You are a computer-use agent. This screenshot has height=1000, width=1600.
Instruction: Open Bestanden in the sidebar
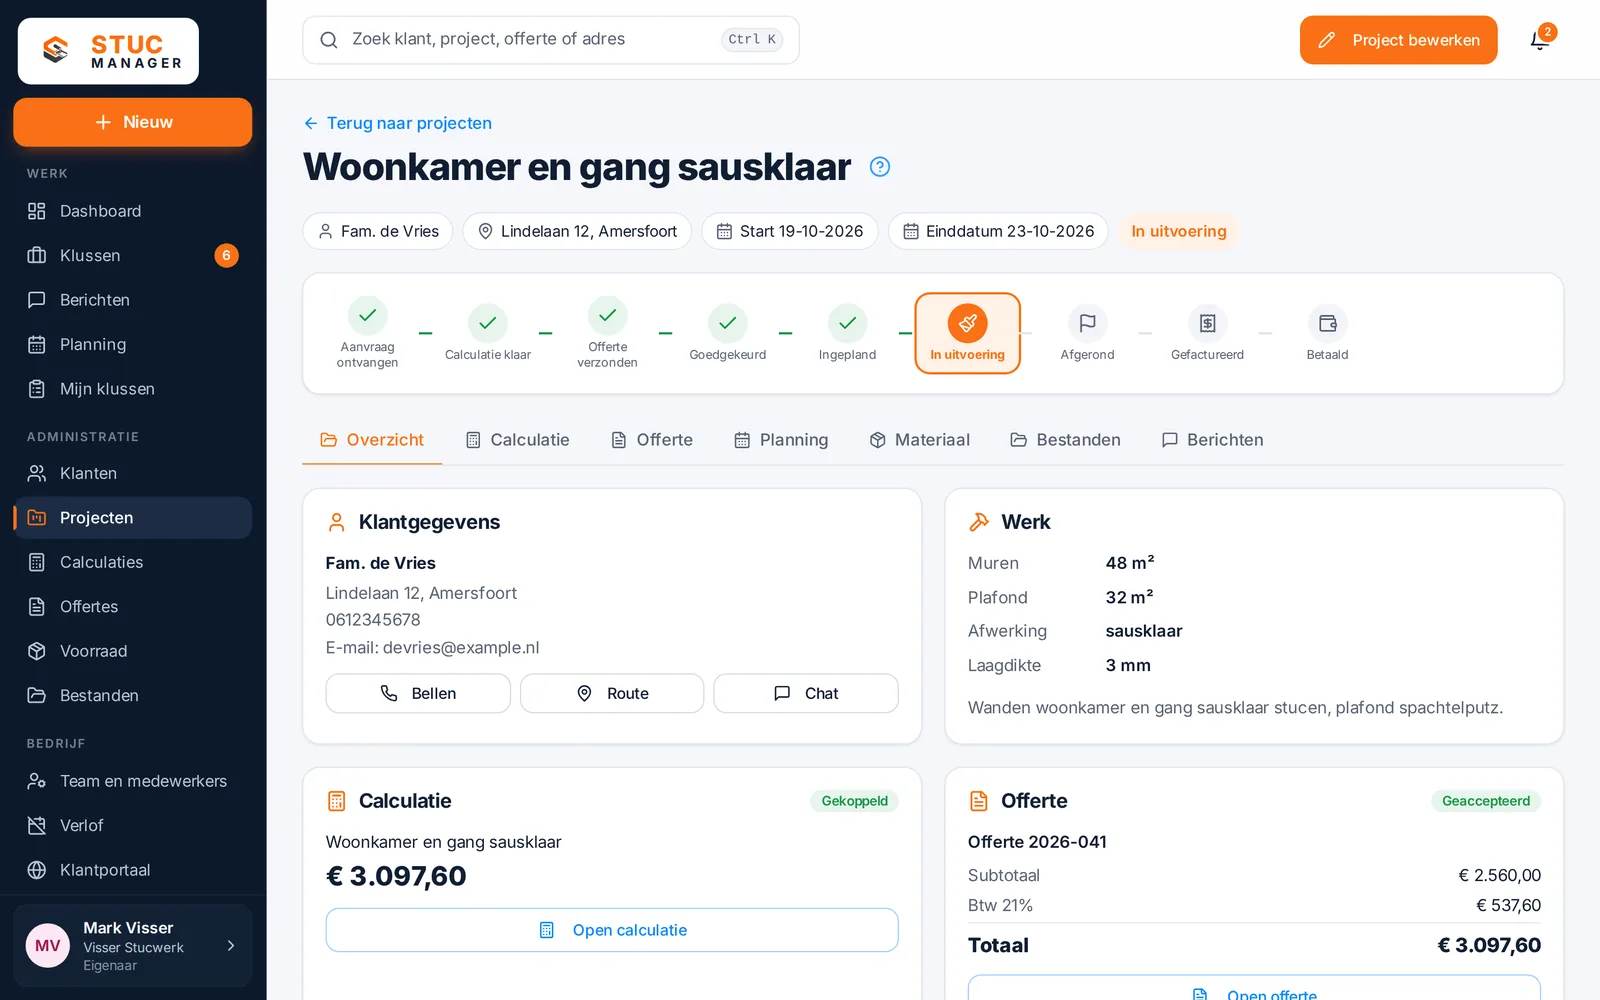pos(132,695)
